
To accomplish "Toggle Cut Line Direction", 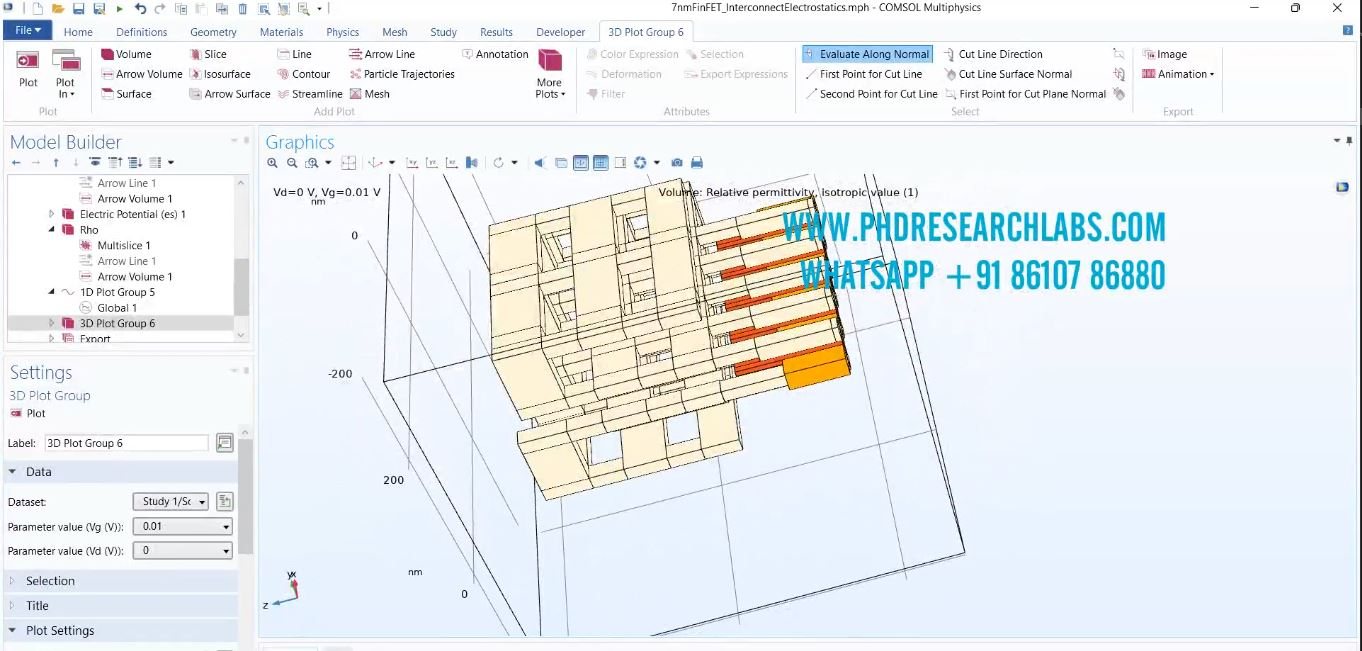I will [993, 54].
